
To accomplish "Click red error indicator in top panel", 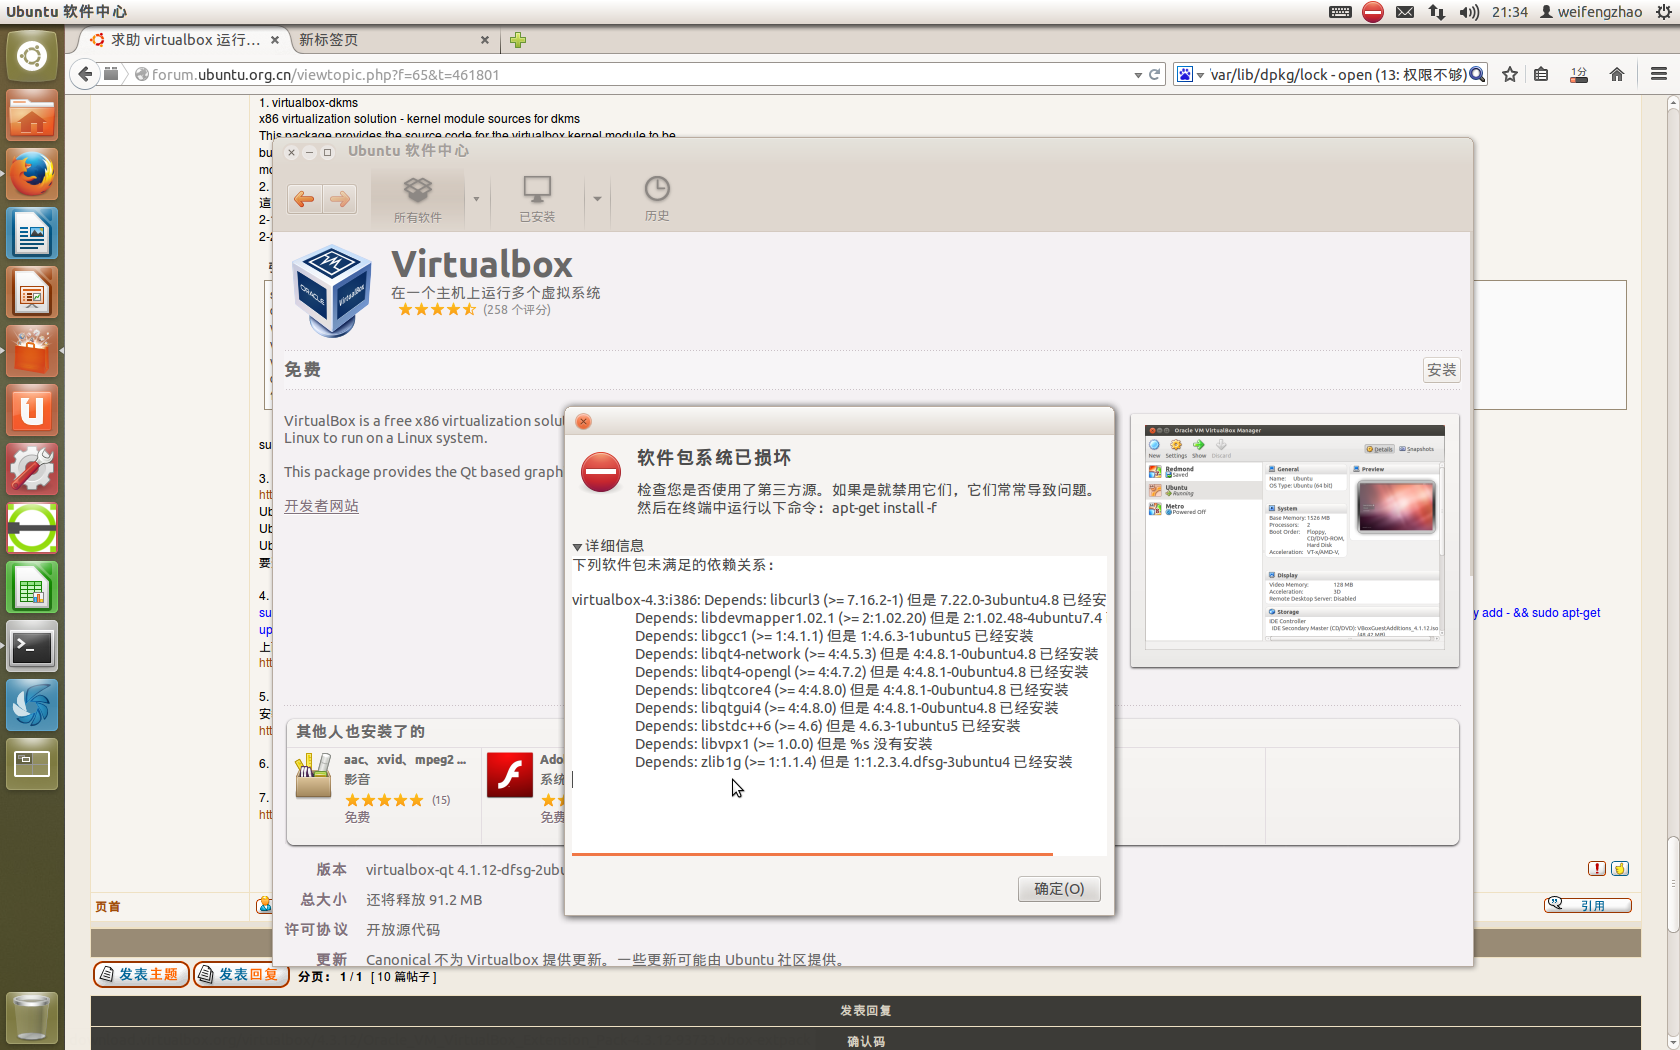I will [x=1373, y=12].
